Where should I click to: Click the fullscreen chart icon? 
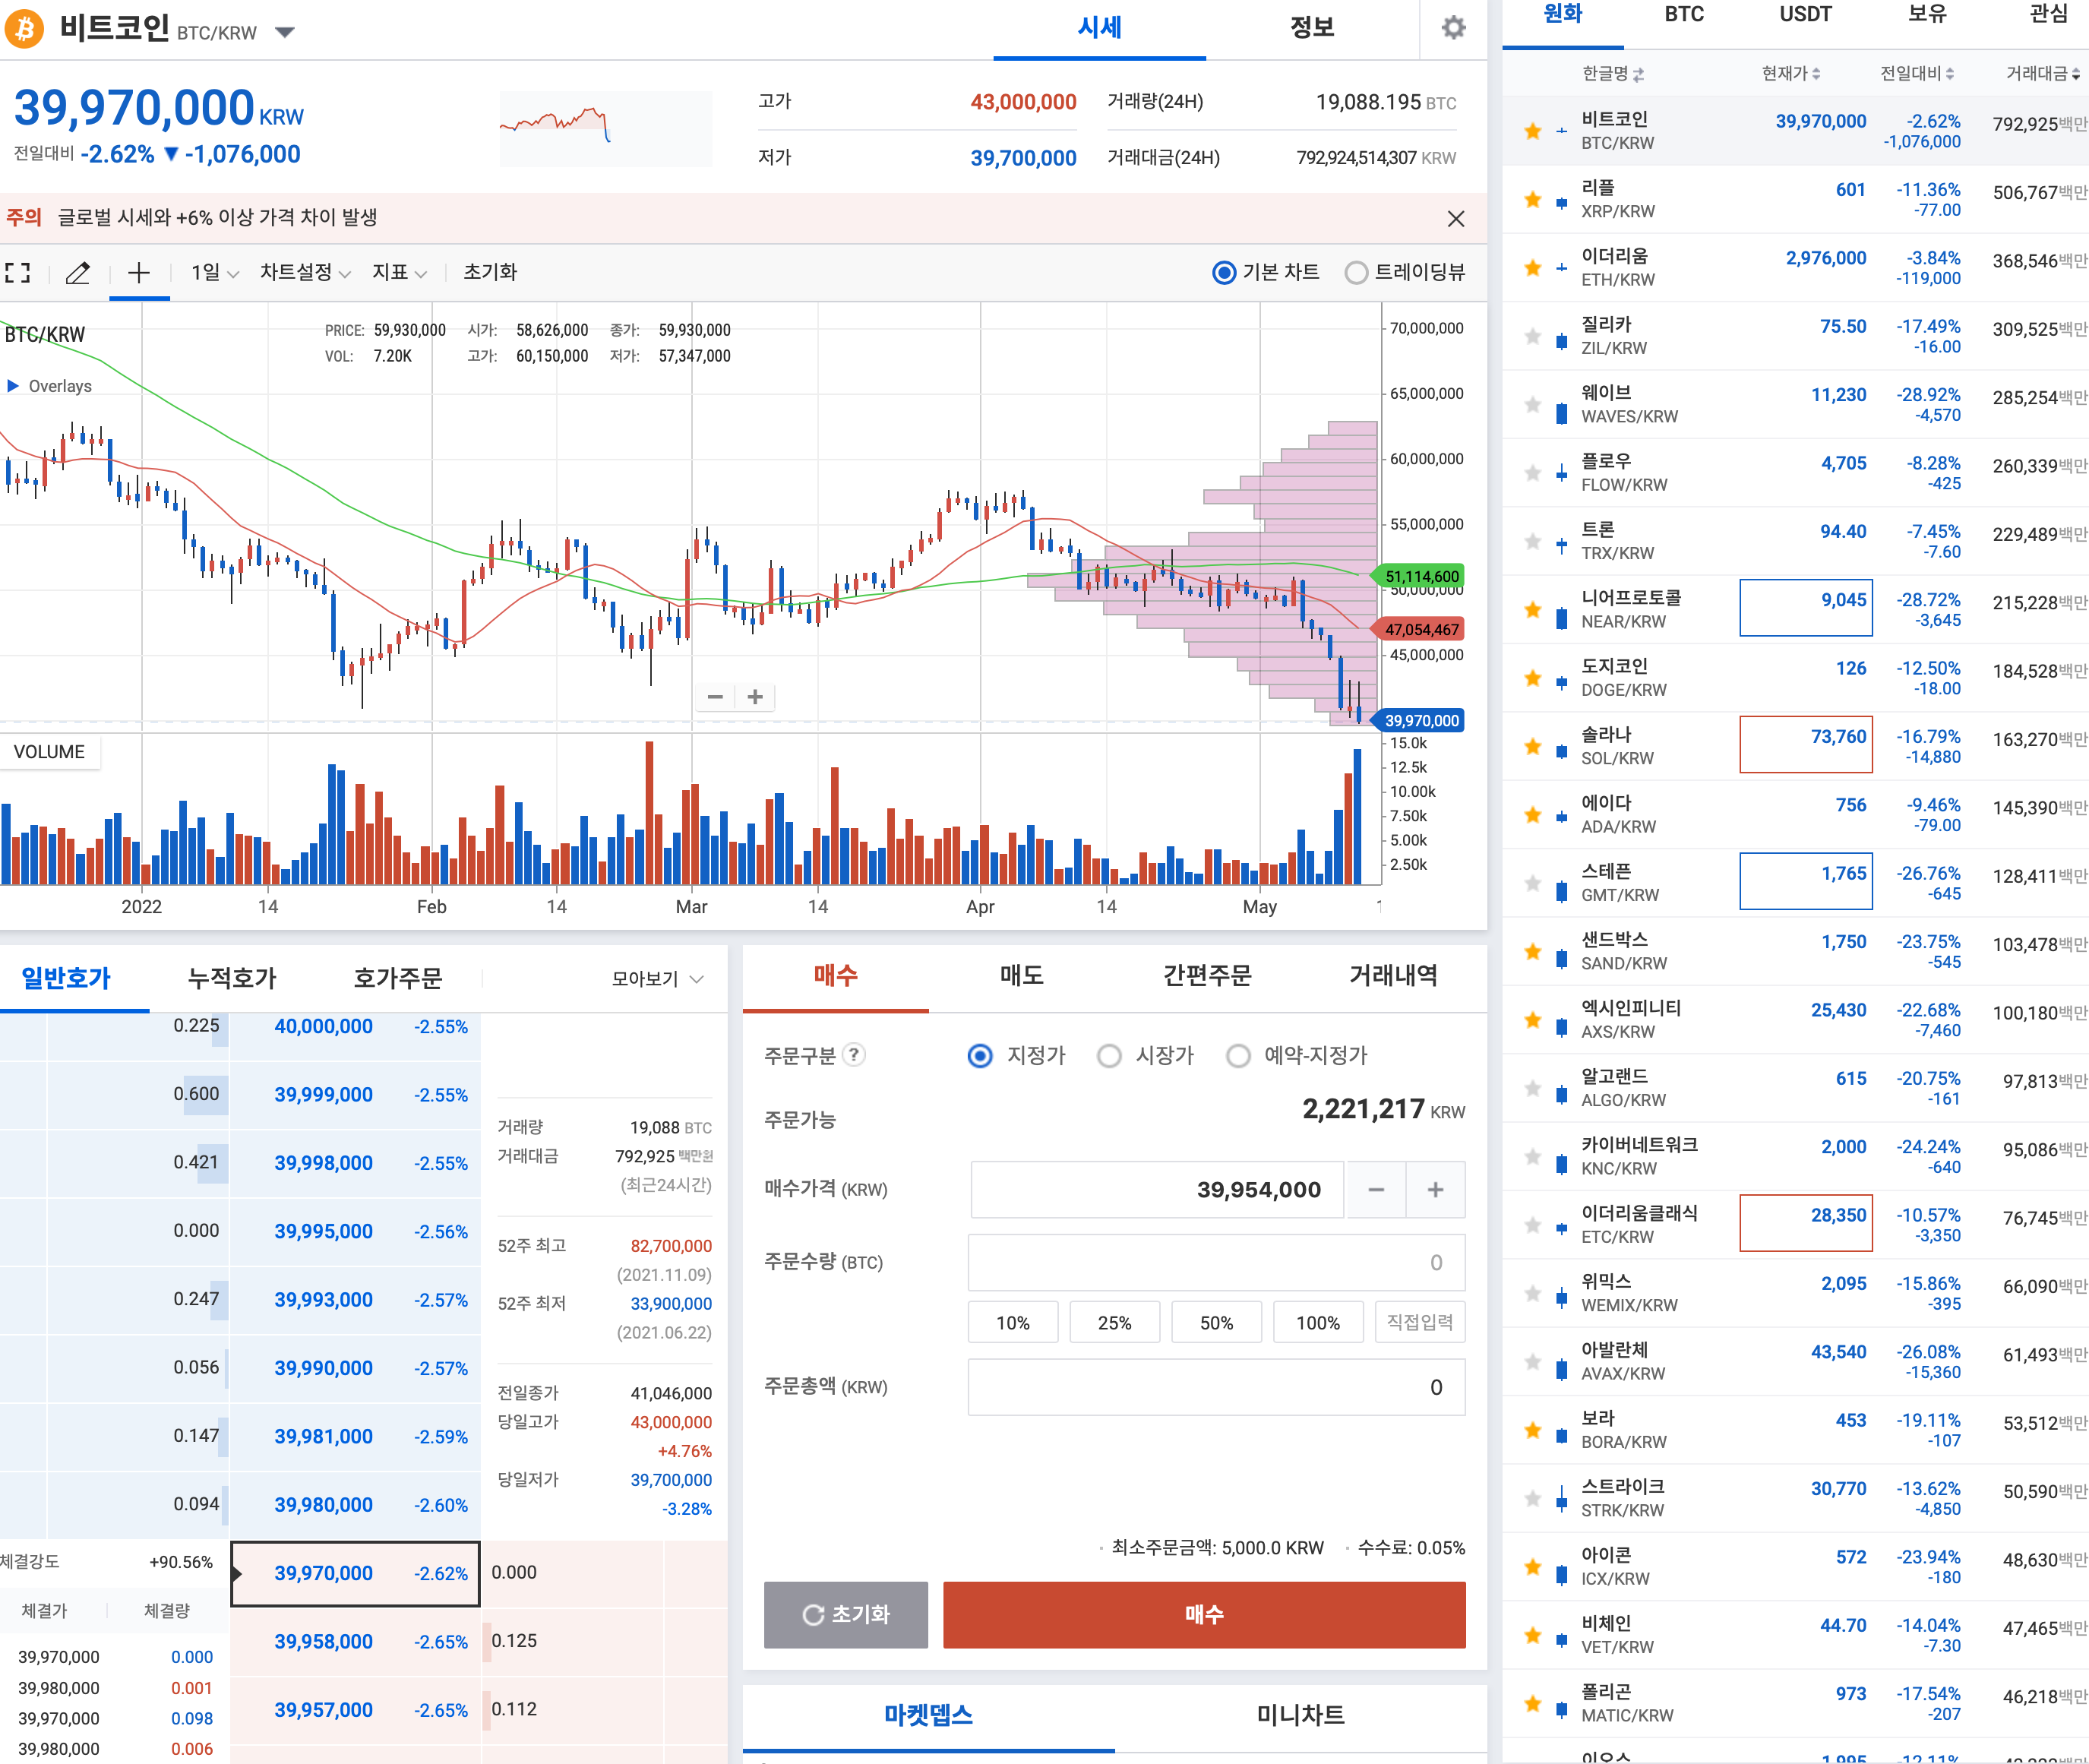(18, 272)
